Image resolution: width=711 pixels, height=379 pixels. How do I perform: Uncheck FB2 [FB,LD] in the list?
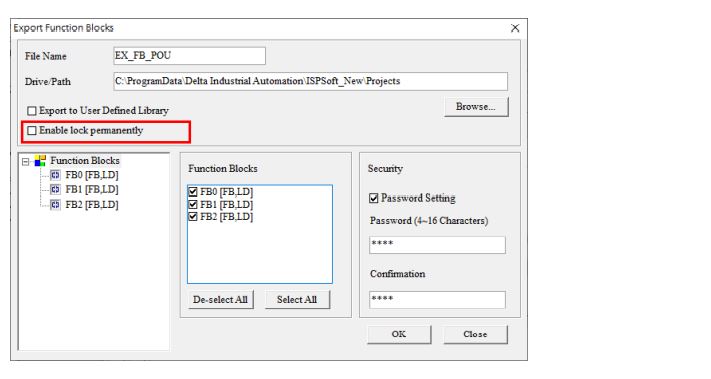pos(193,217)
